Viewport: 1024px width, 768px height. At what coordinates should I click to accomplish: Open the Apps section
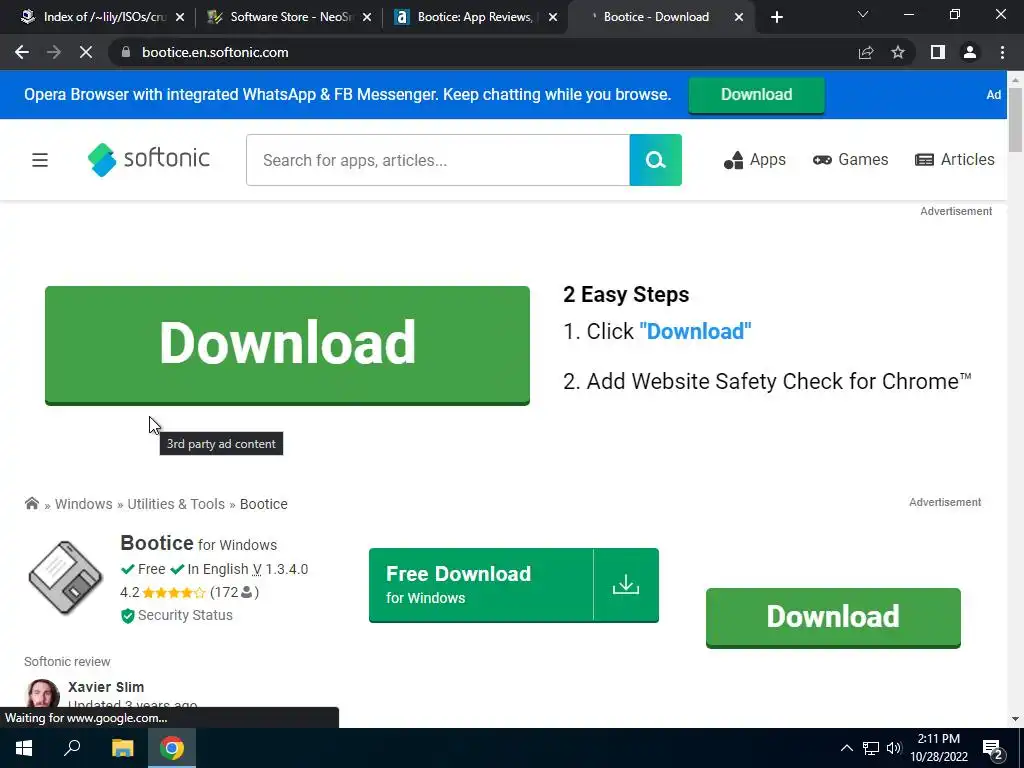click(755, 160)
